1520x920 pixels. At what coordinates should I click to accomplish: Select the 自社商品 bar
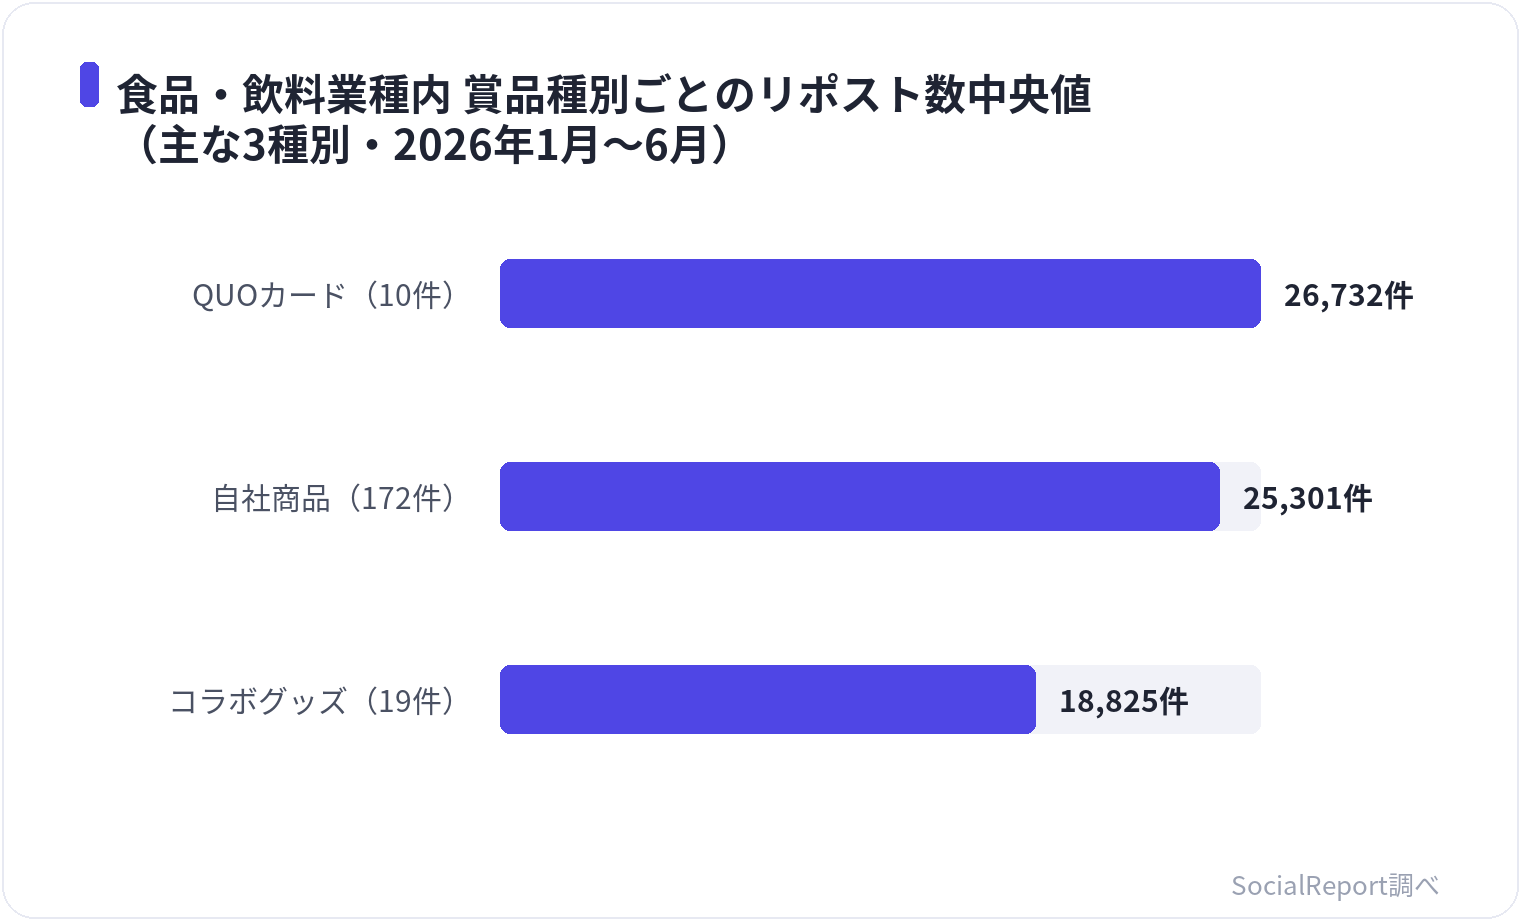(x=860, y=496)
